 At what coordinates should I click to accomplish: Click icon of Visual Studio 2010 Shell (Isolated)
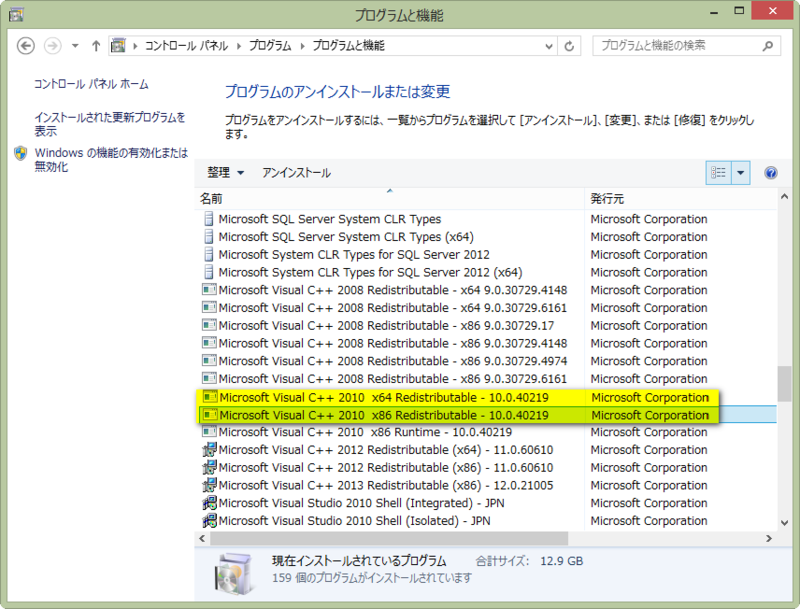tap(209, 521)
